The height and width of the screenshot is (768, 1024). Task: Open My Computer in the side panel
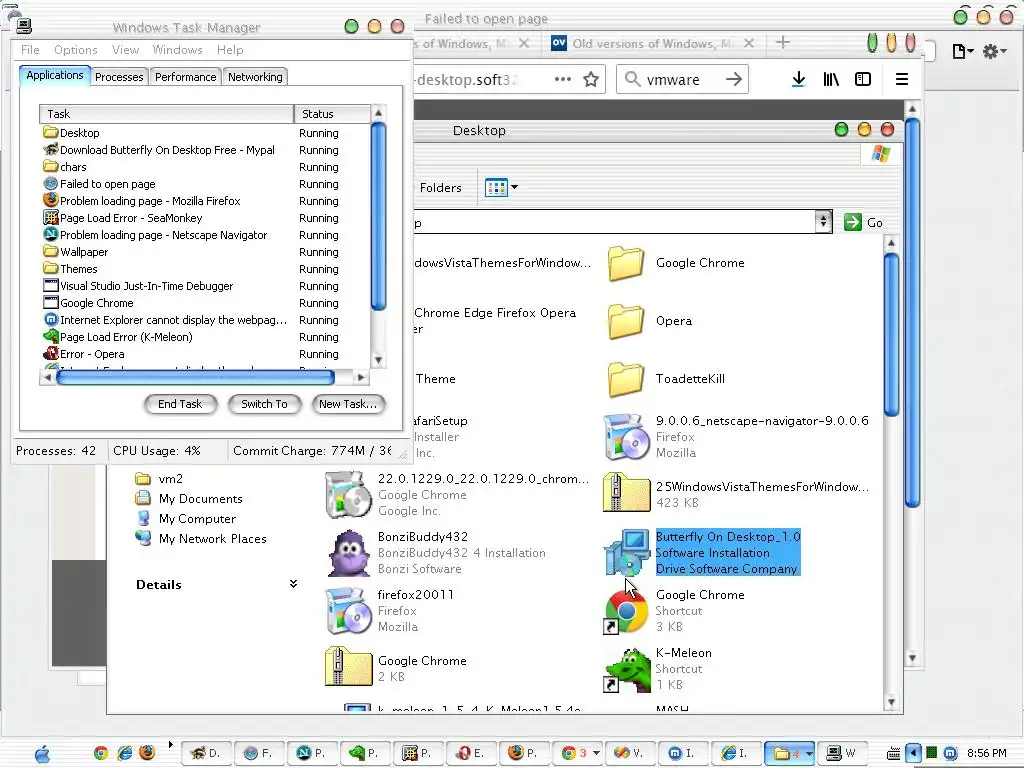197,519
